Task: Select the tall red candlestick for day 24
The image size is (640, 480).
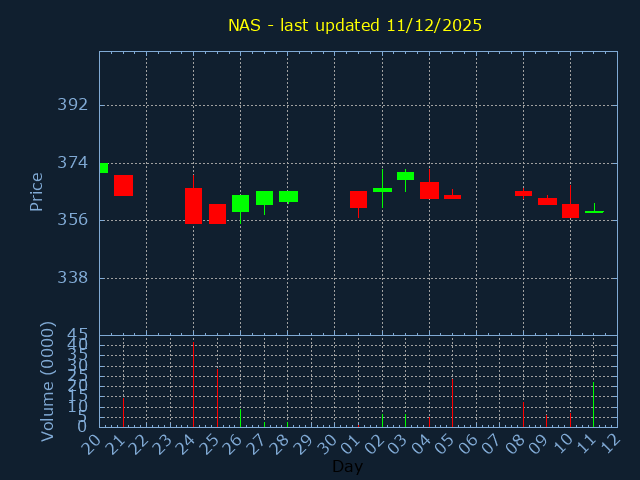Action: (x=193, y=206)
